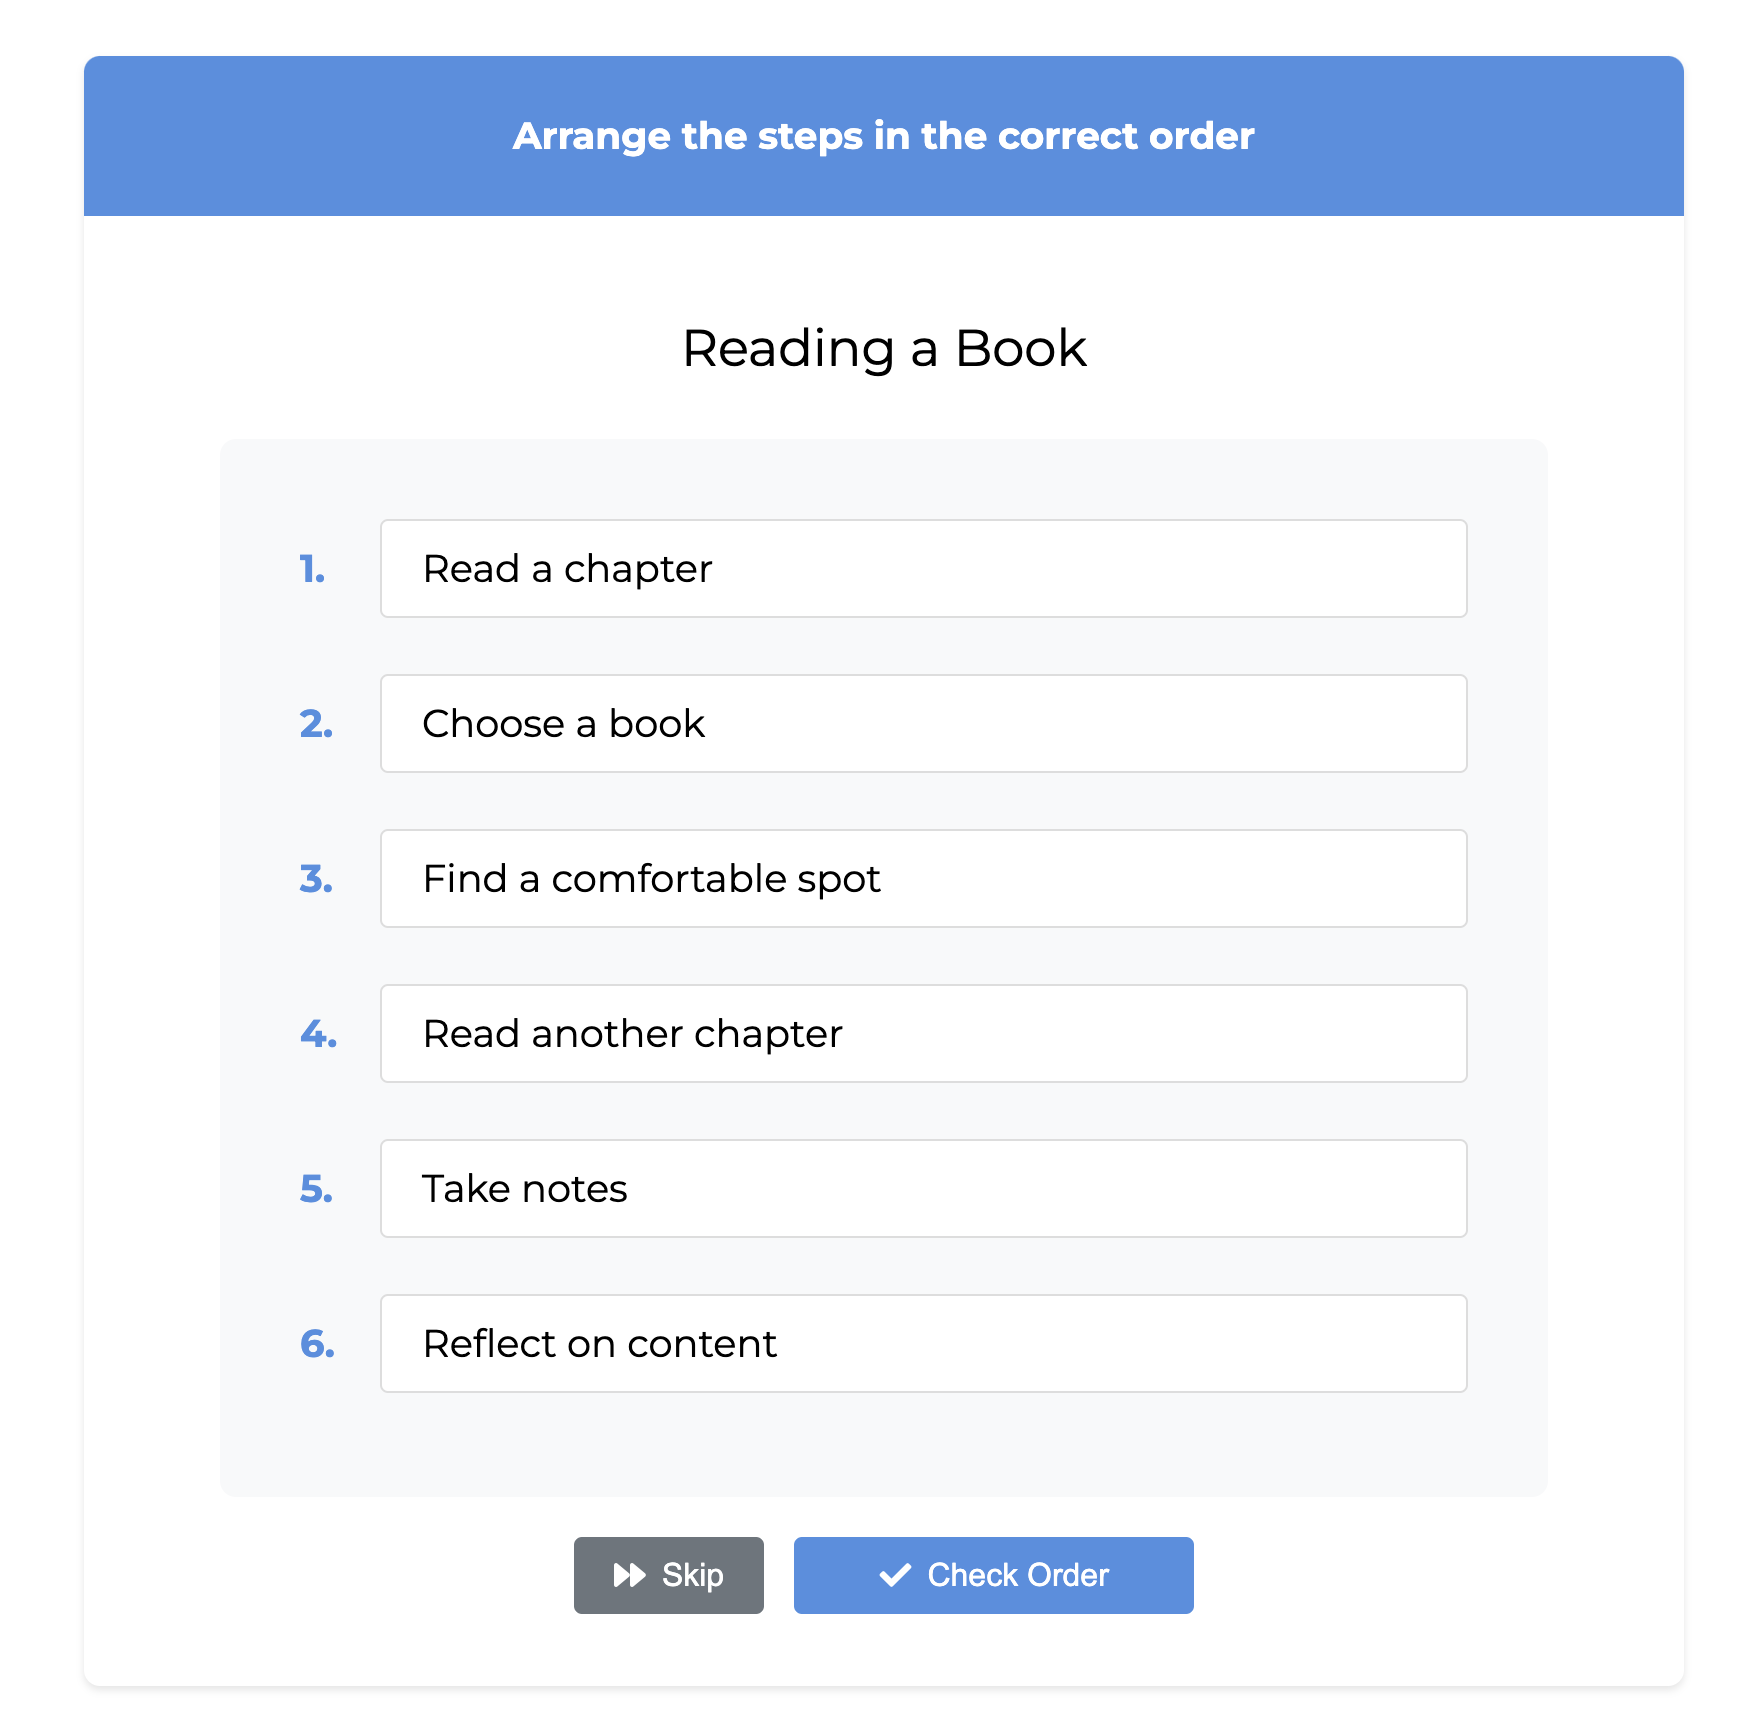Click the step number 3 label
Image resolution: width=1756 pixels, height=1732 pixels.
click(x=314, y=878)
